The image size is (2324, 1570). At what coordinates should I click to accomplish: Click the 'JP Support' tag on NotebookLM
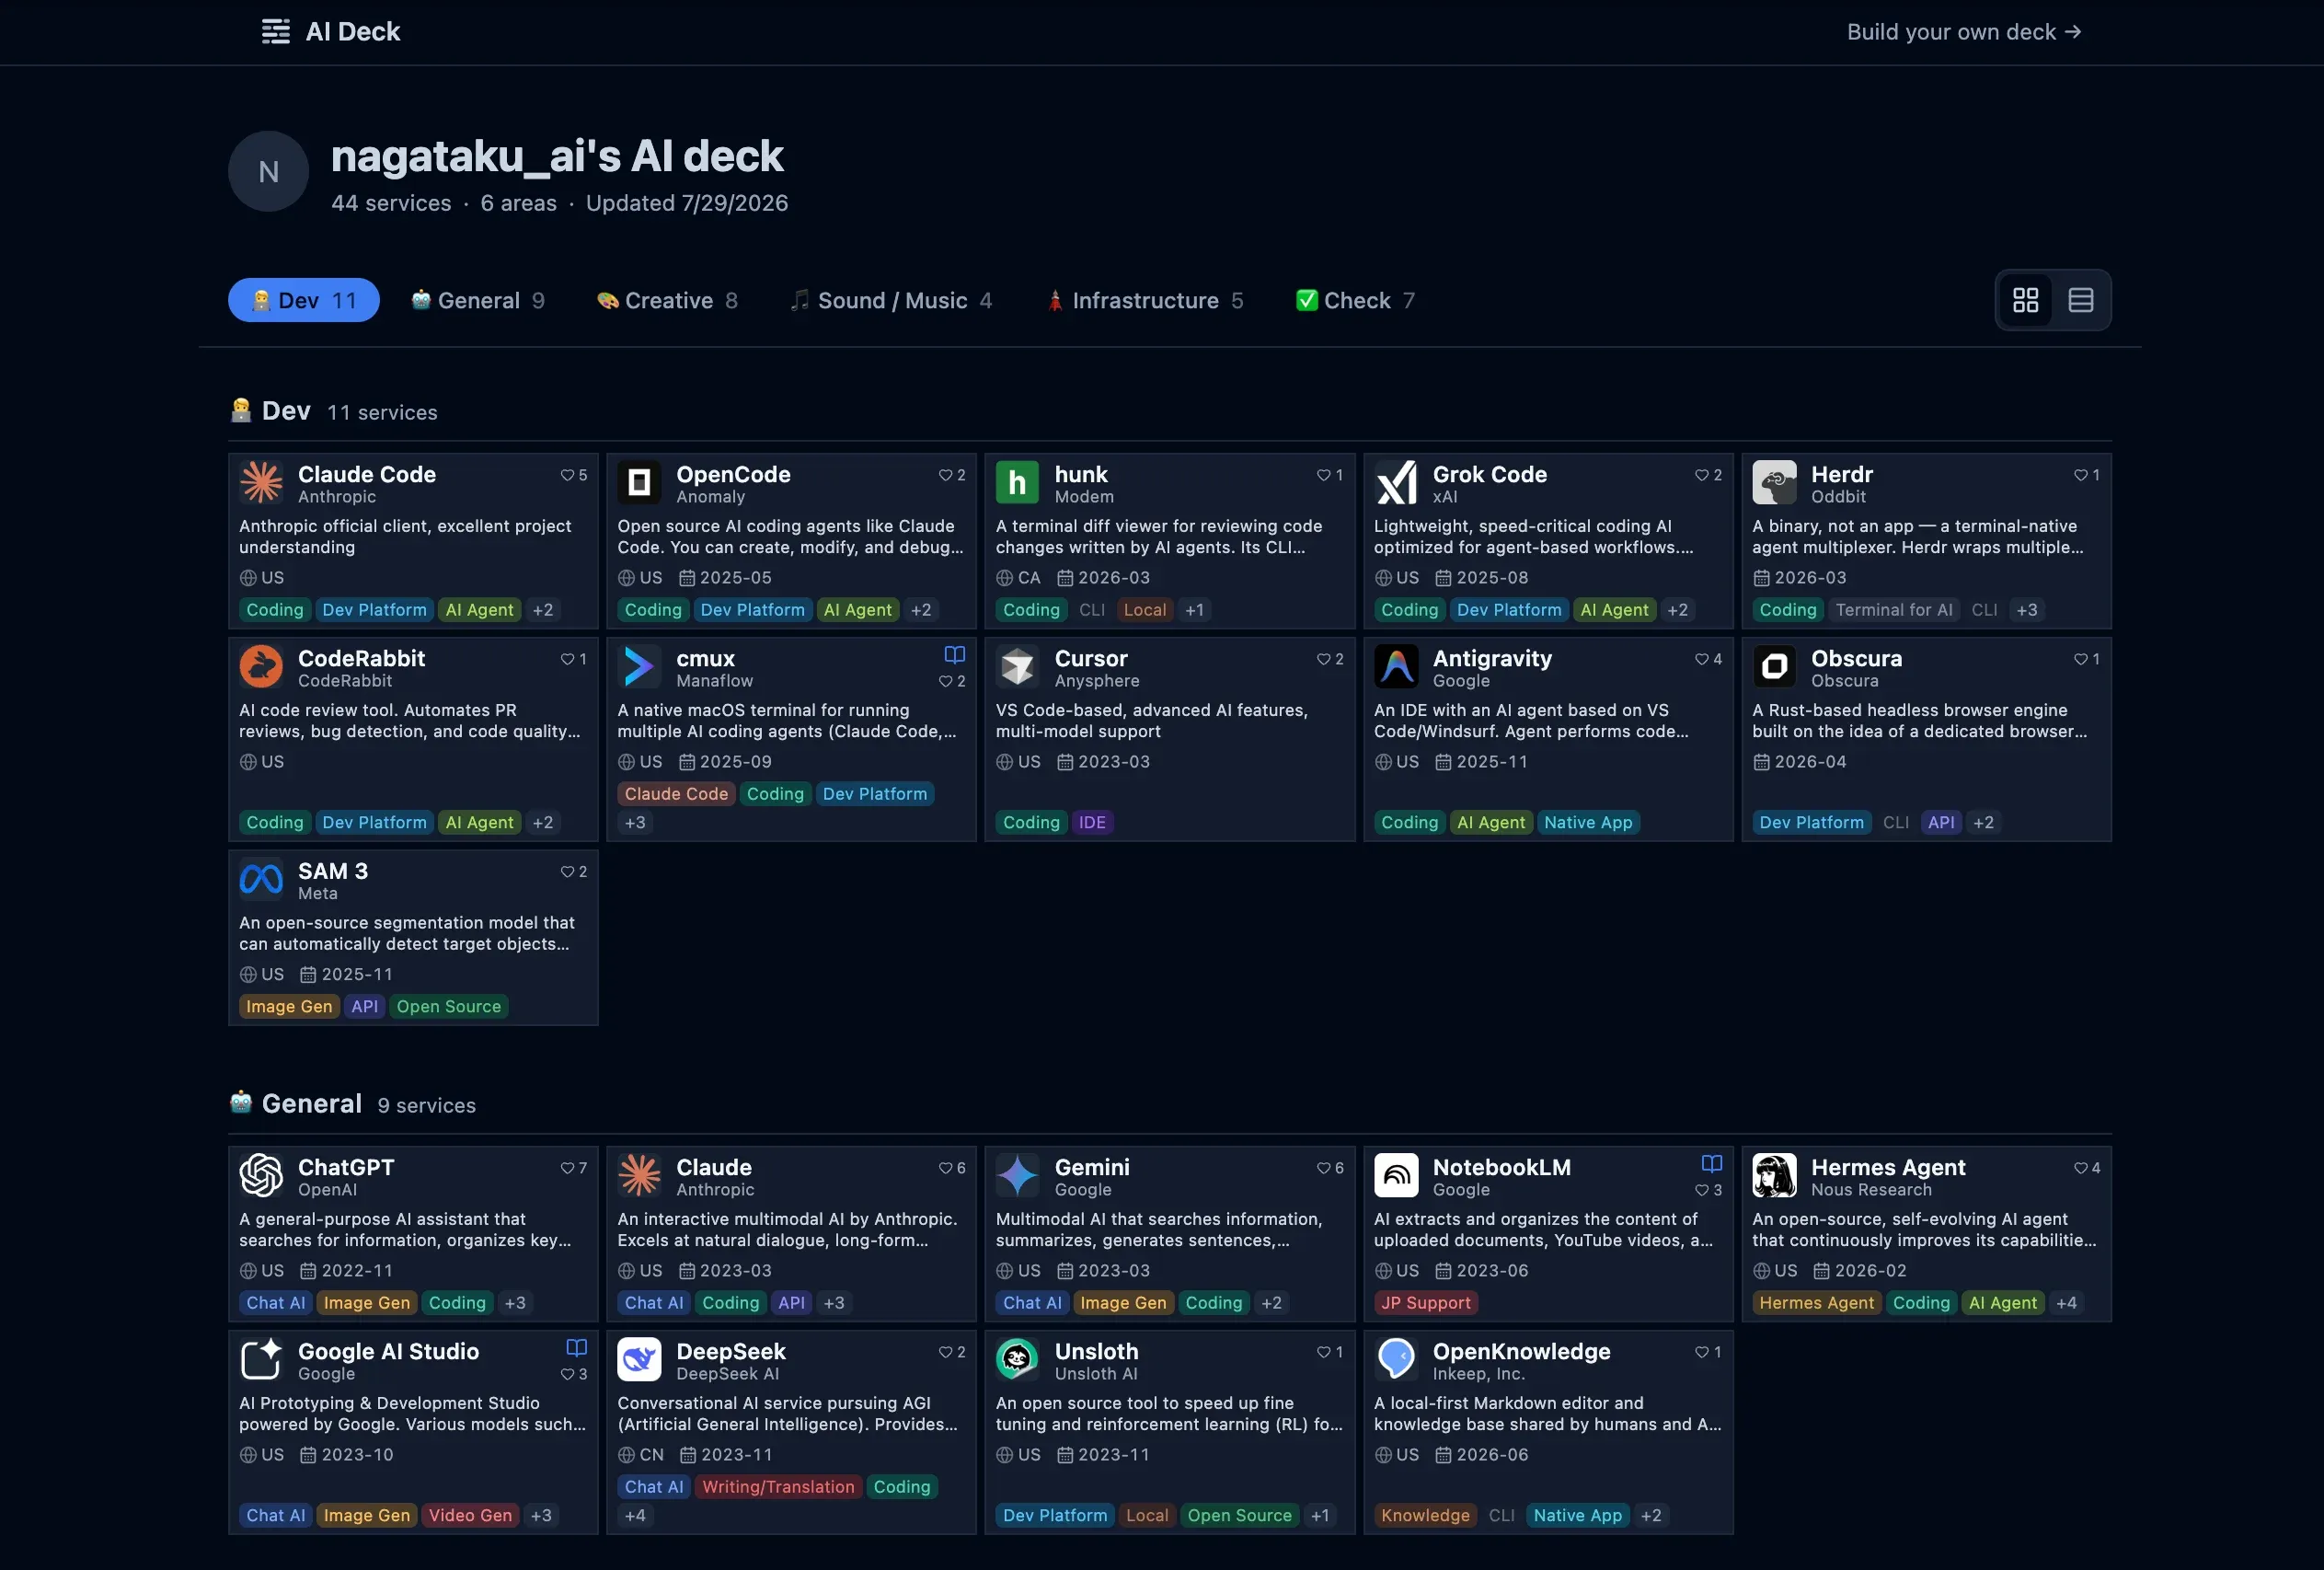click(x=1426, y=1303)
